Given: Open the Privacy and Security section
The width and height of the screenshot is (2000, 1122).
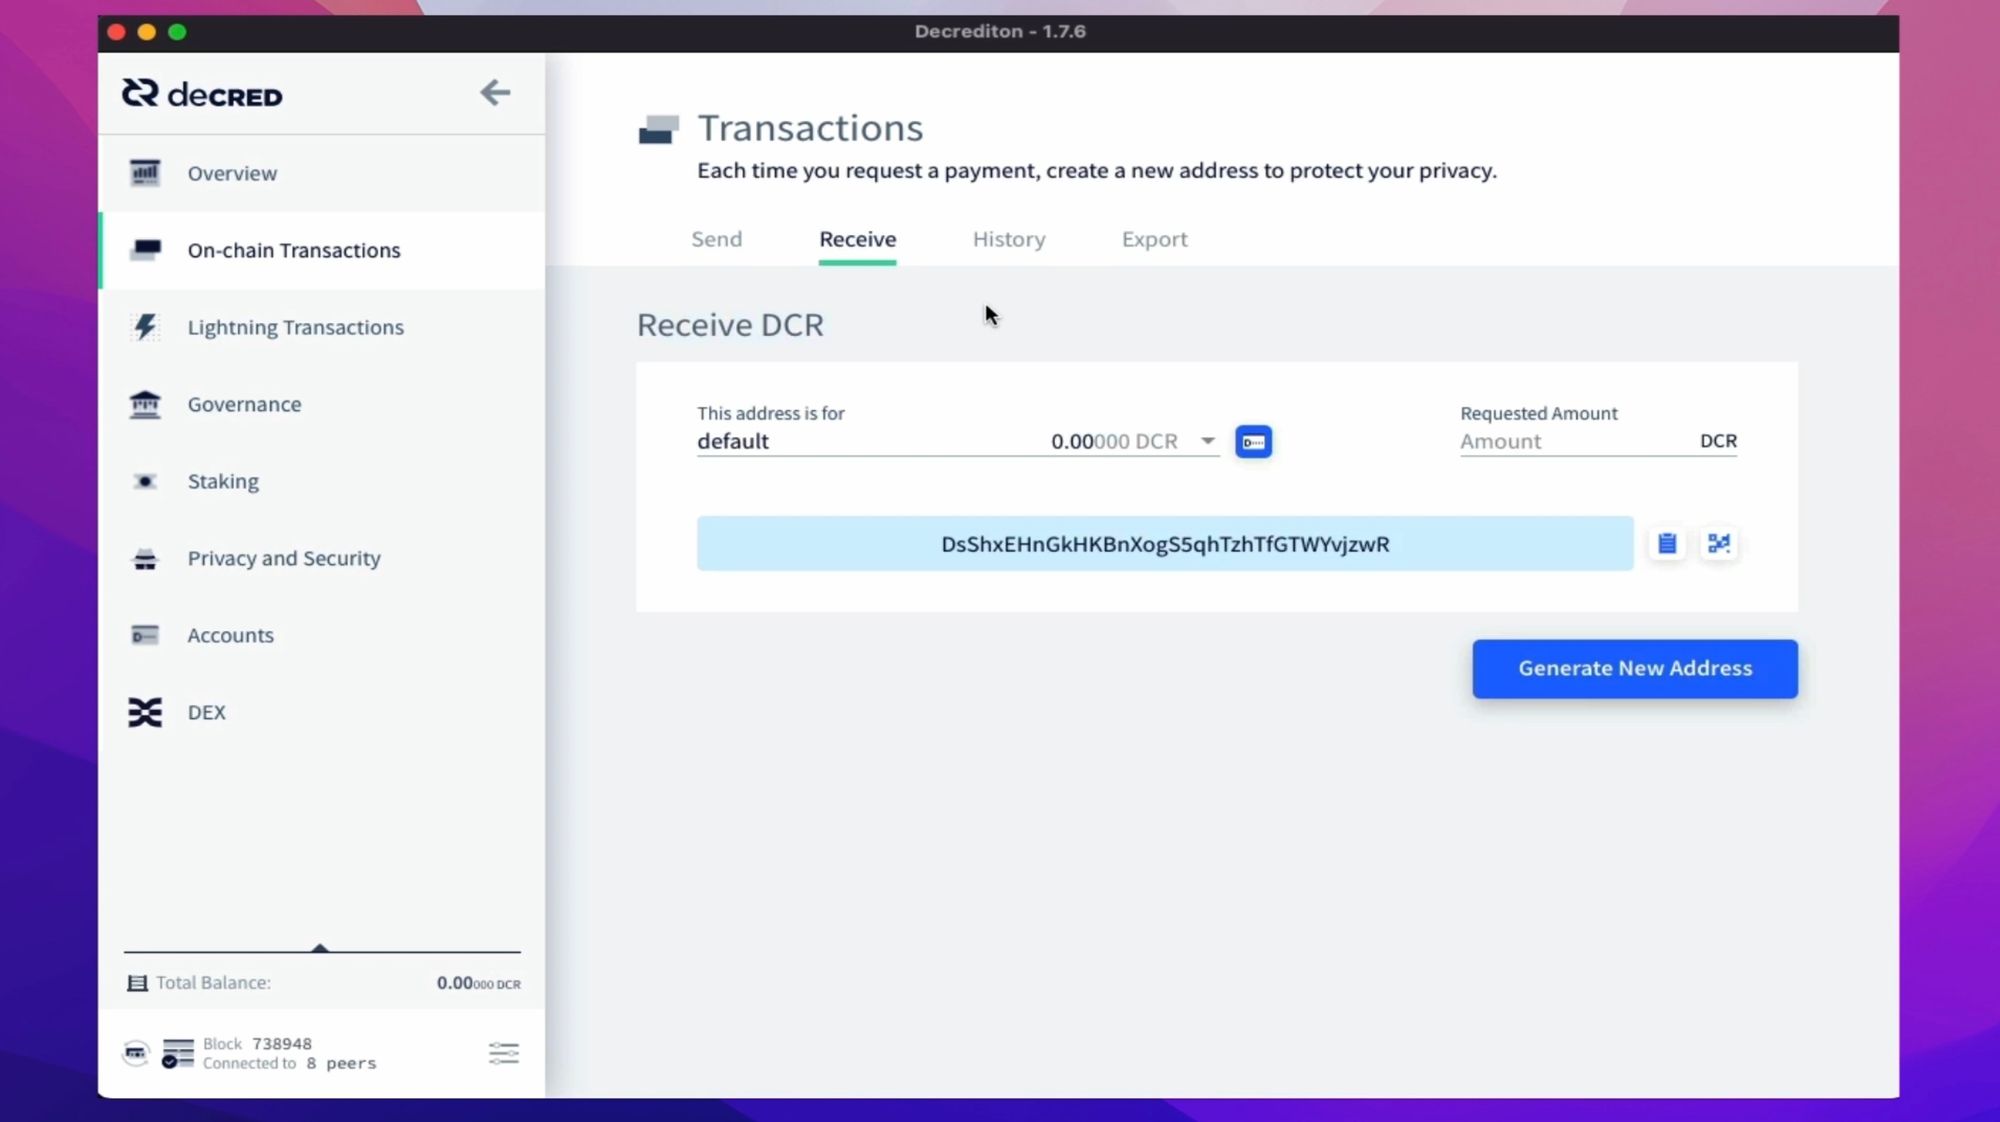Looking at the screenshot, I should tap(283, 558).
